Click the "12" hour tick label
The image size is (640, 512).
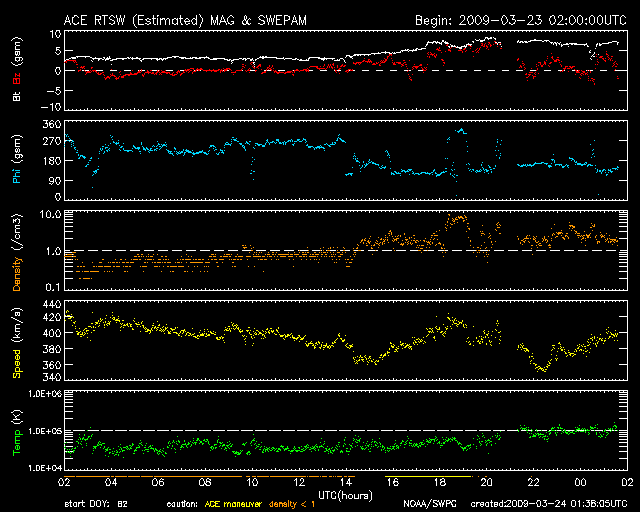299,482
